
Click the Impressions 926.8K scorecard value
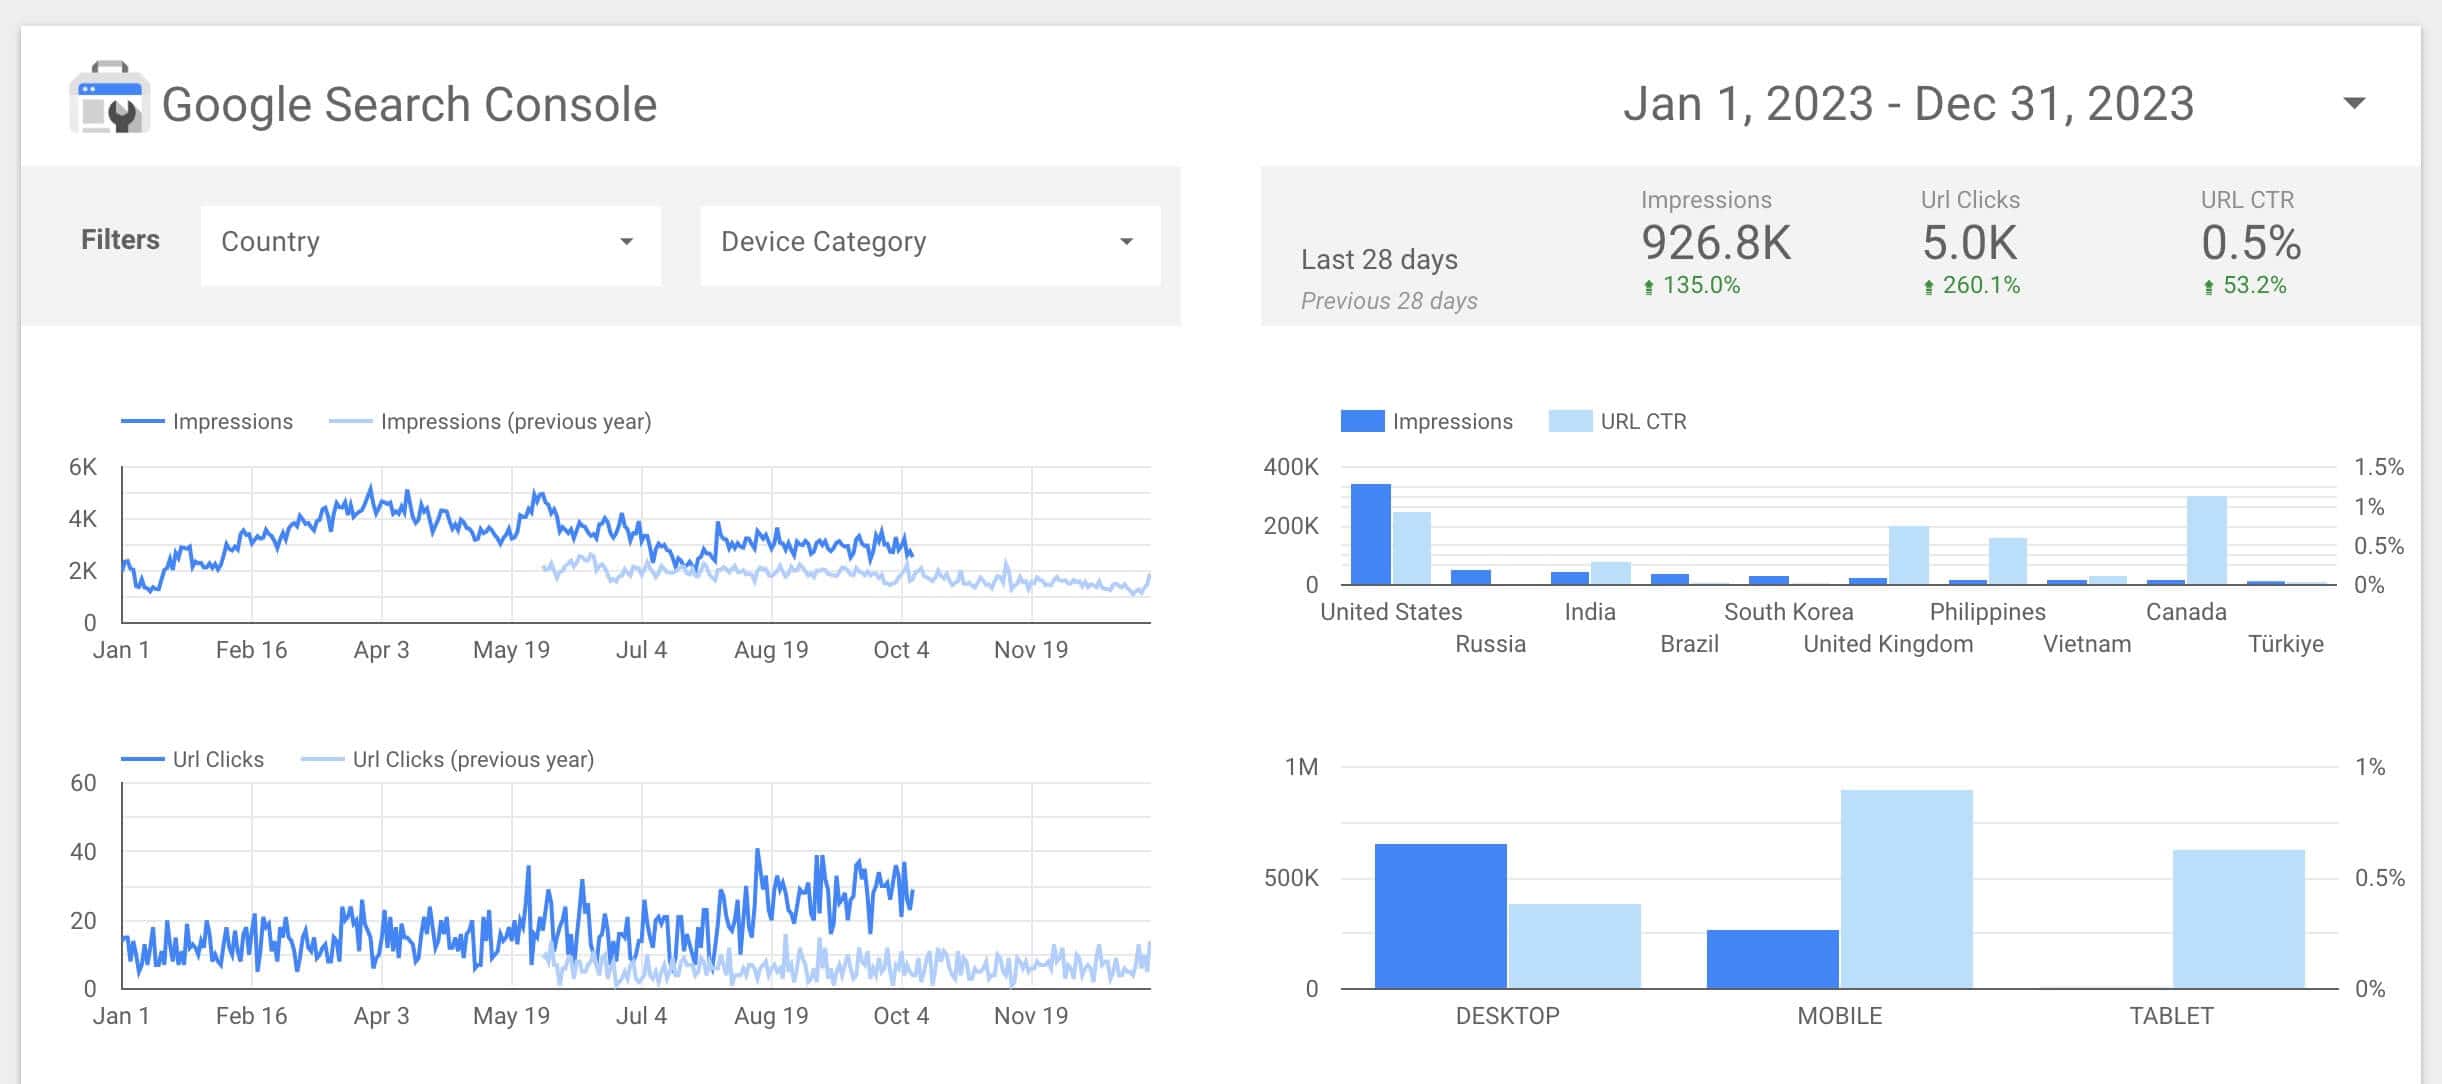[1716, 243]
